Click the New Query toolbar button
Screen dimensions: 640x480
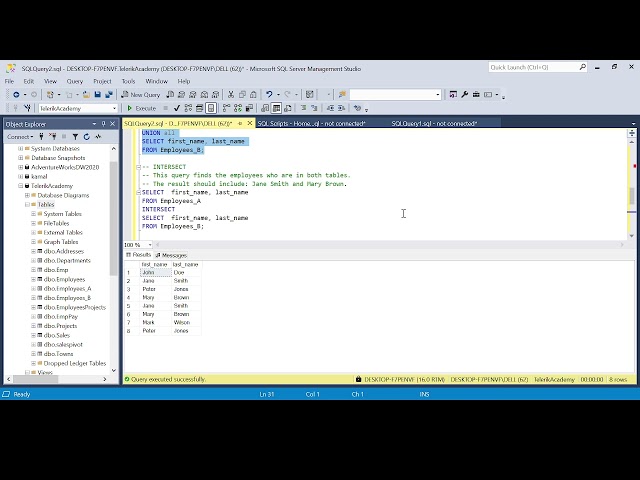click(141, 95)
